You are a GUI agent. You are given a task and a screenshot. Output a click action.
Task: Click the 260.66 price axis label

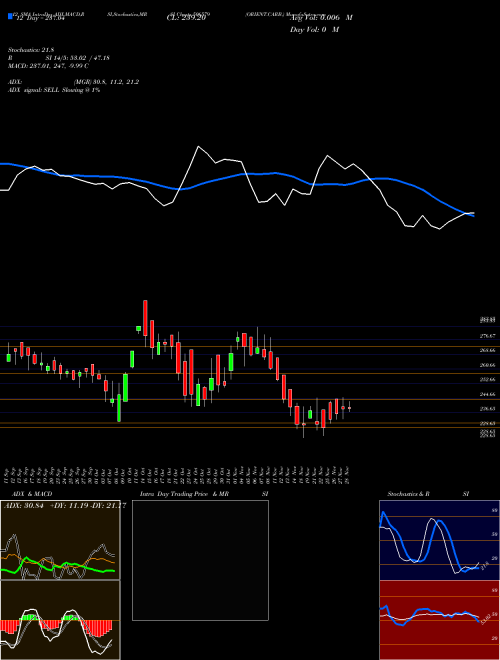(x=487, y=365)
